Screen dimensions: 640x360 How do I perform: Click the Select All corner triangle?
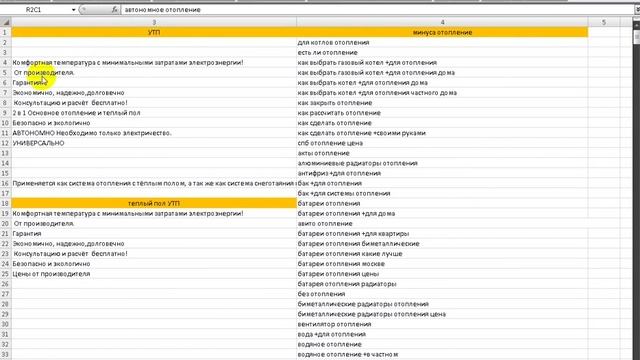pos(6,22)
